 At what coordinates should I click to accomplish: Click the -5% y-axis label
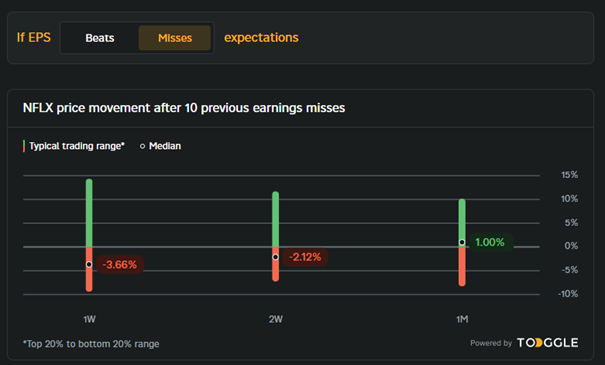point(570,270)
